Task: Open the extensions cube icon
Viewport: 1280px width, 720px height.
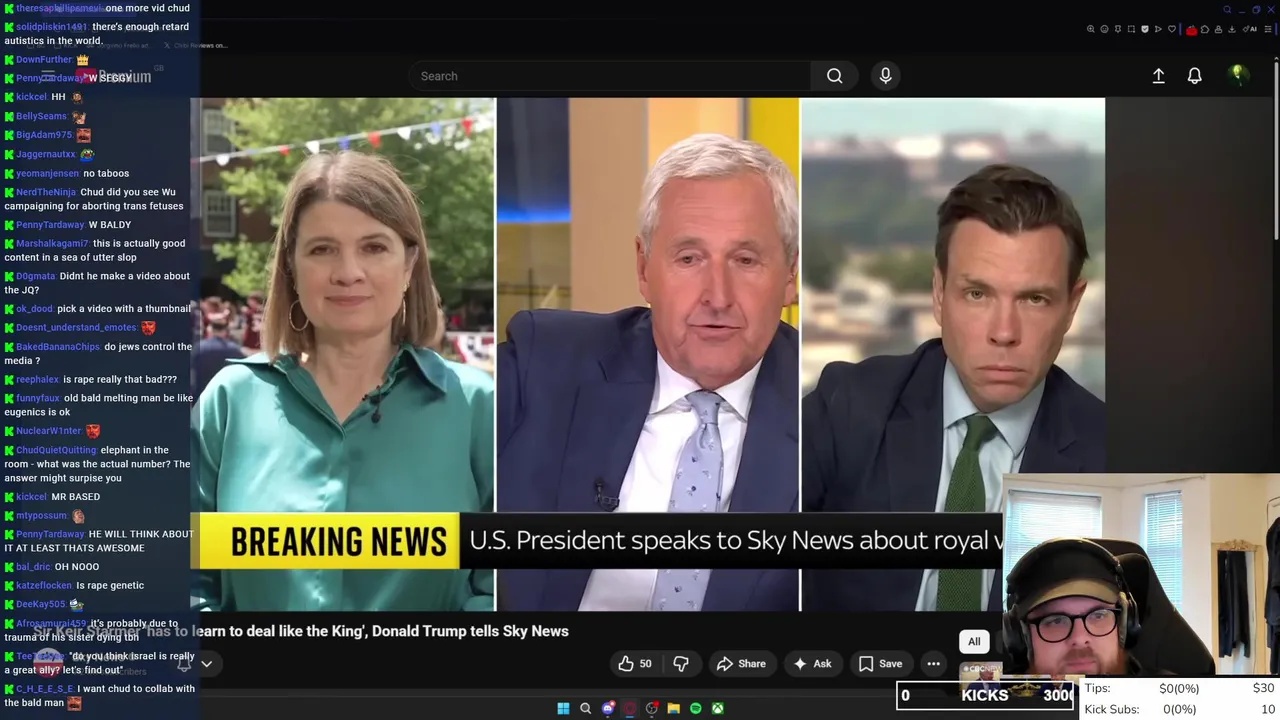Action: [1205, 29]
